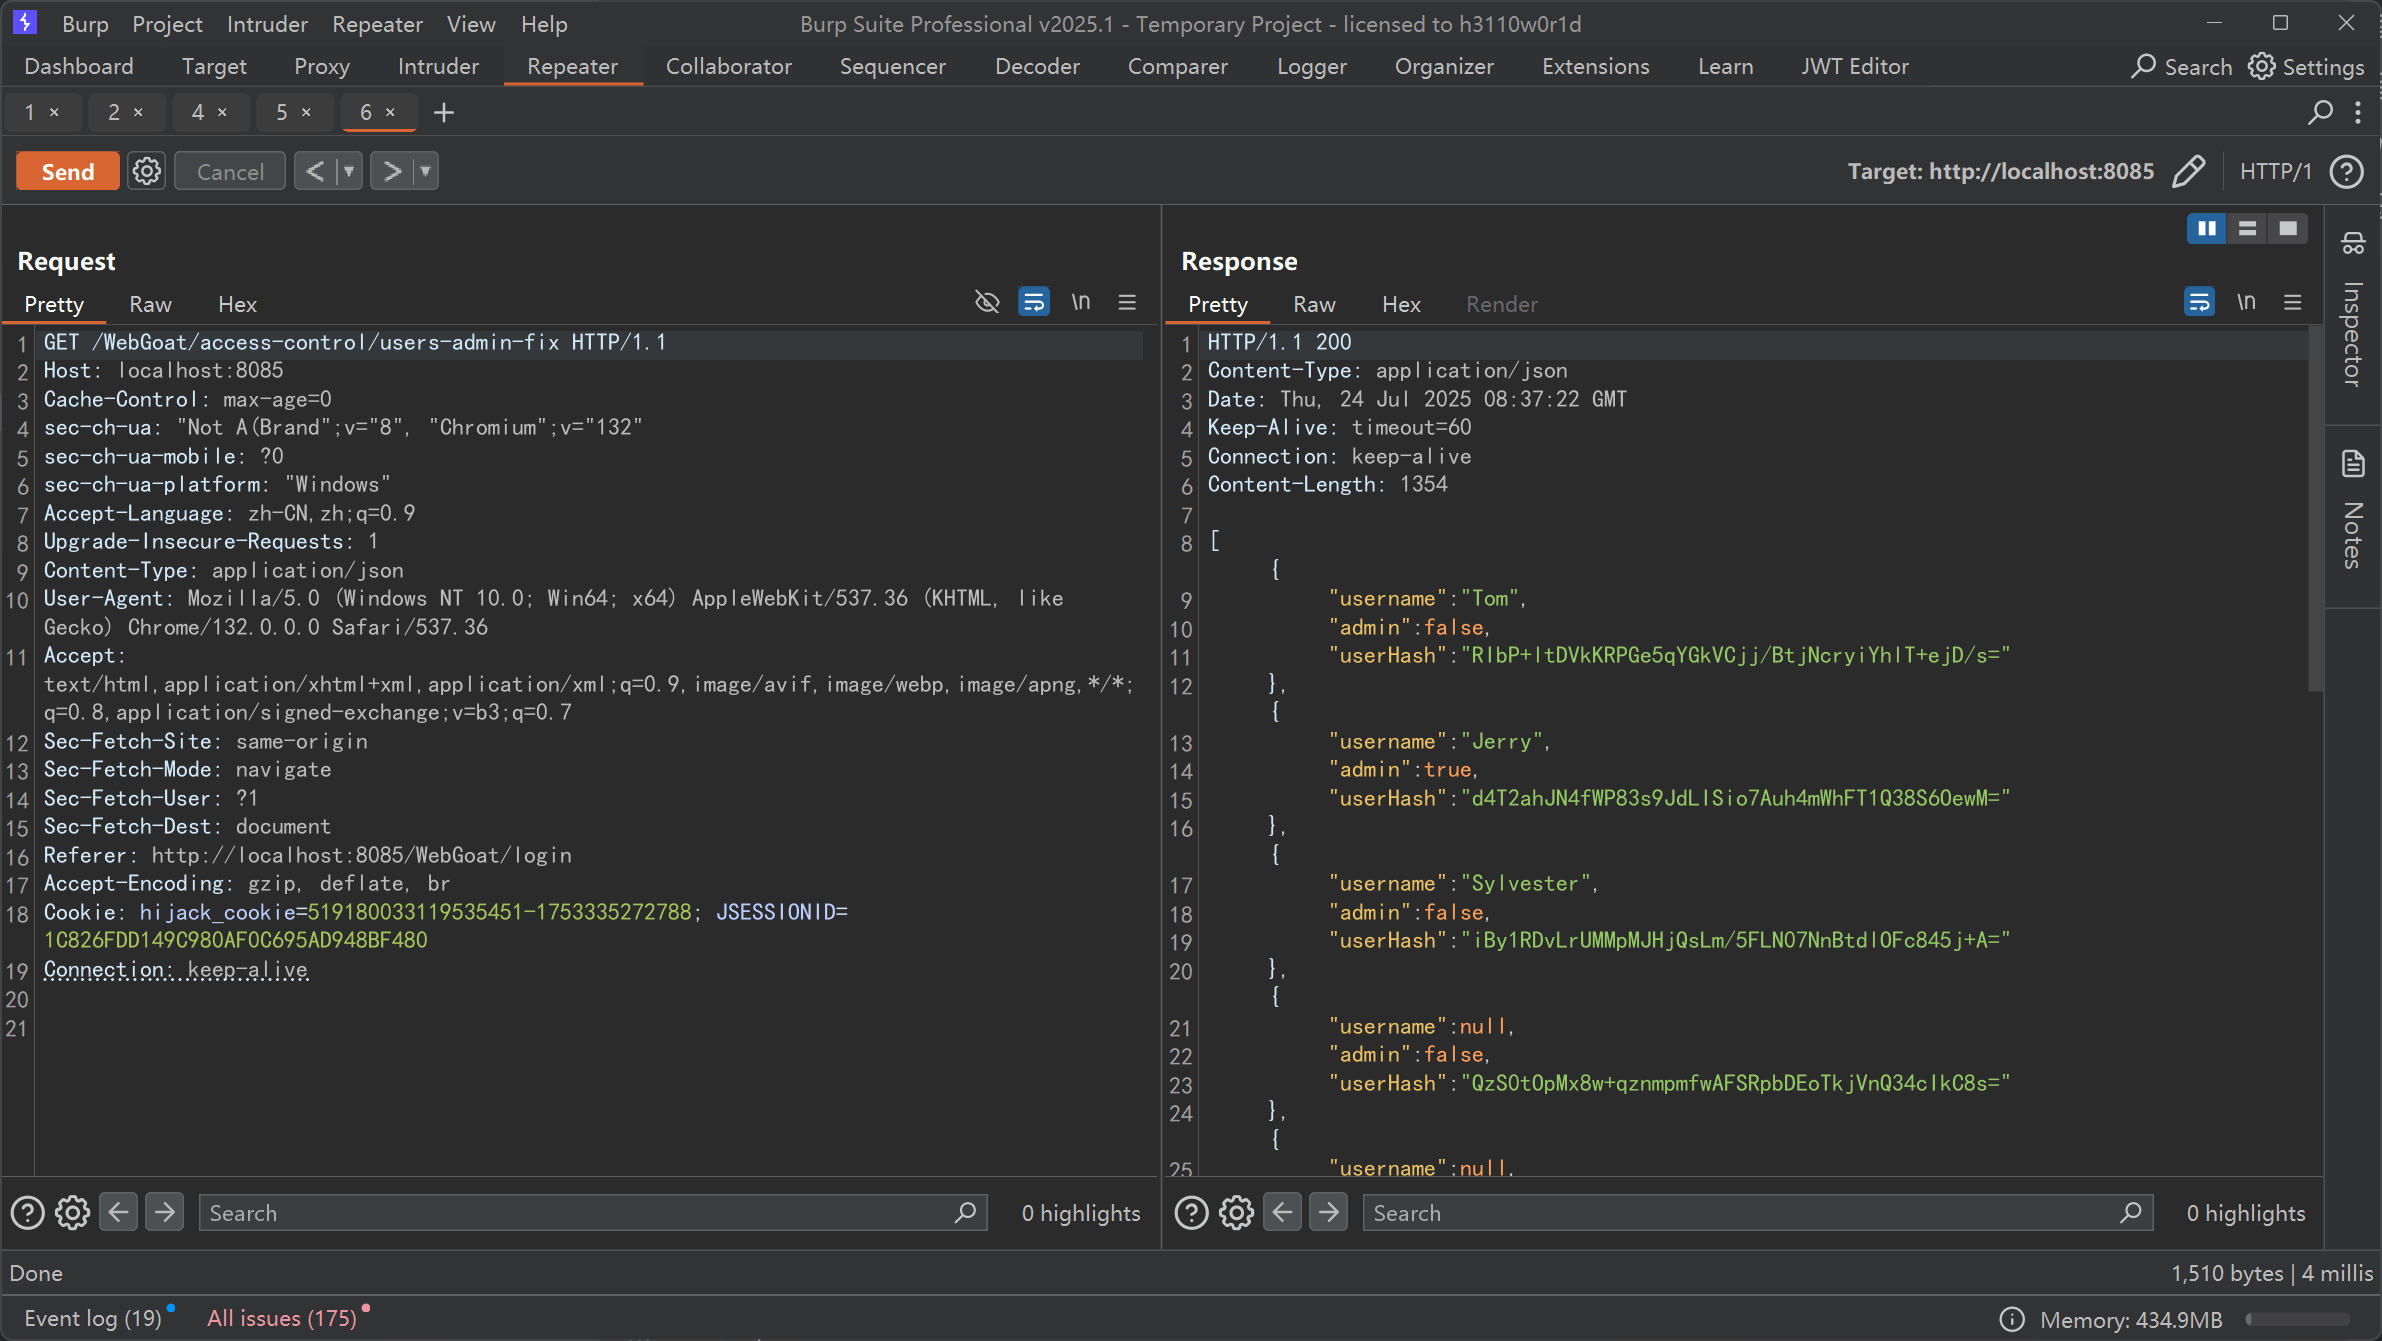2382x1341 pixels.
Task: Toggle hide non-printable chars in Request
Action: point(987,301)
